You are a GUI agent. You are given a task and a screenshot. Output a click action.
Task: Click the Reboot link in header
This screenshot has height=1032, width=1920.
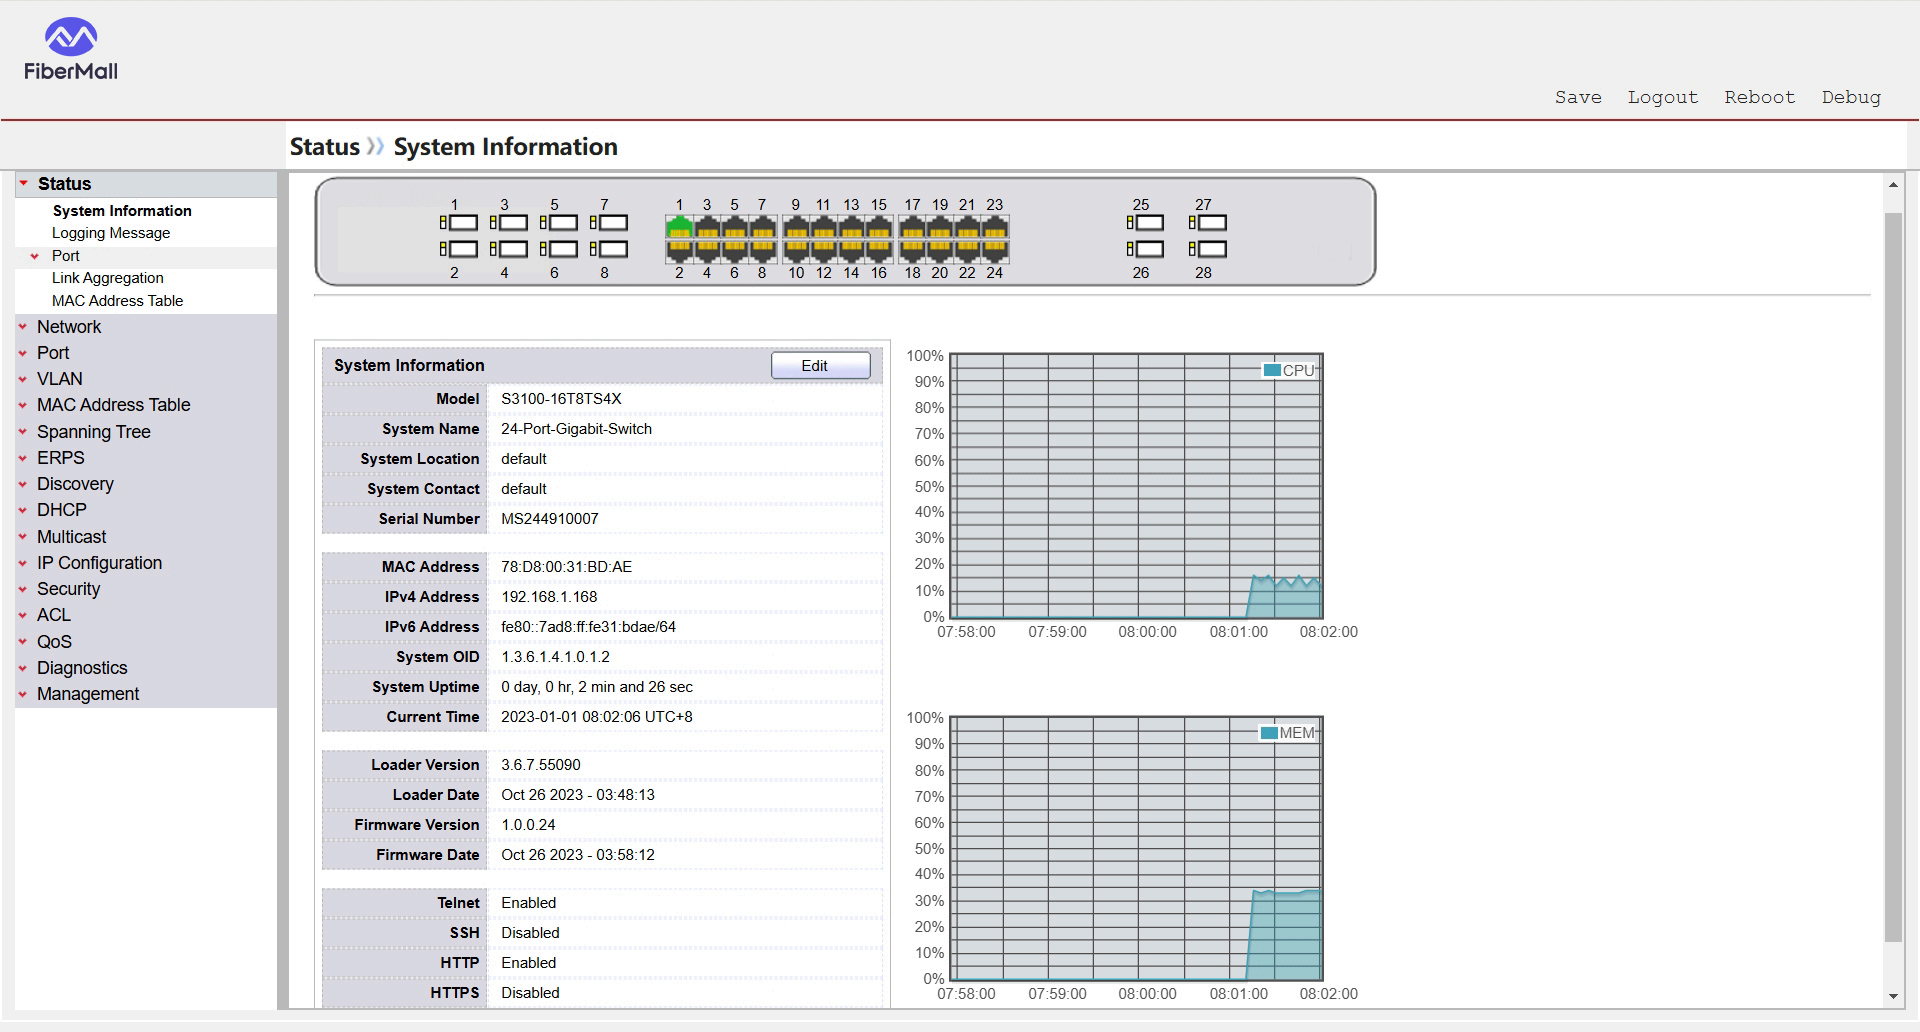pyautogui.click(x=1759, y=97)
